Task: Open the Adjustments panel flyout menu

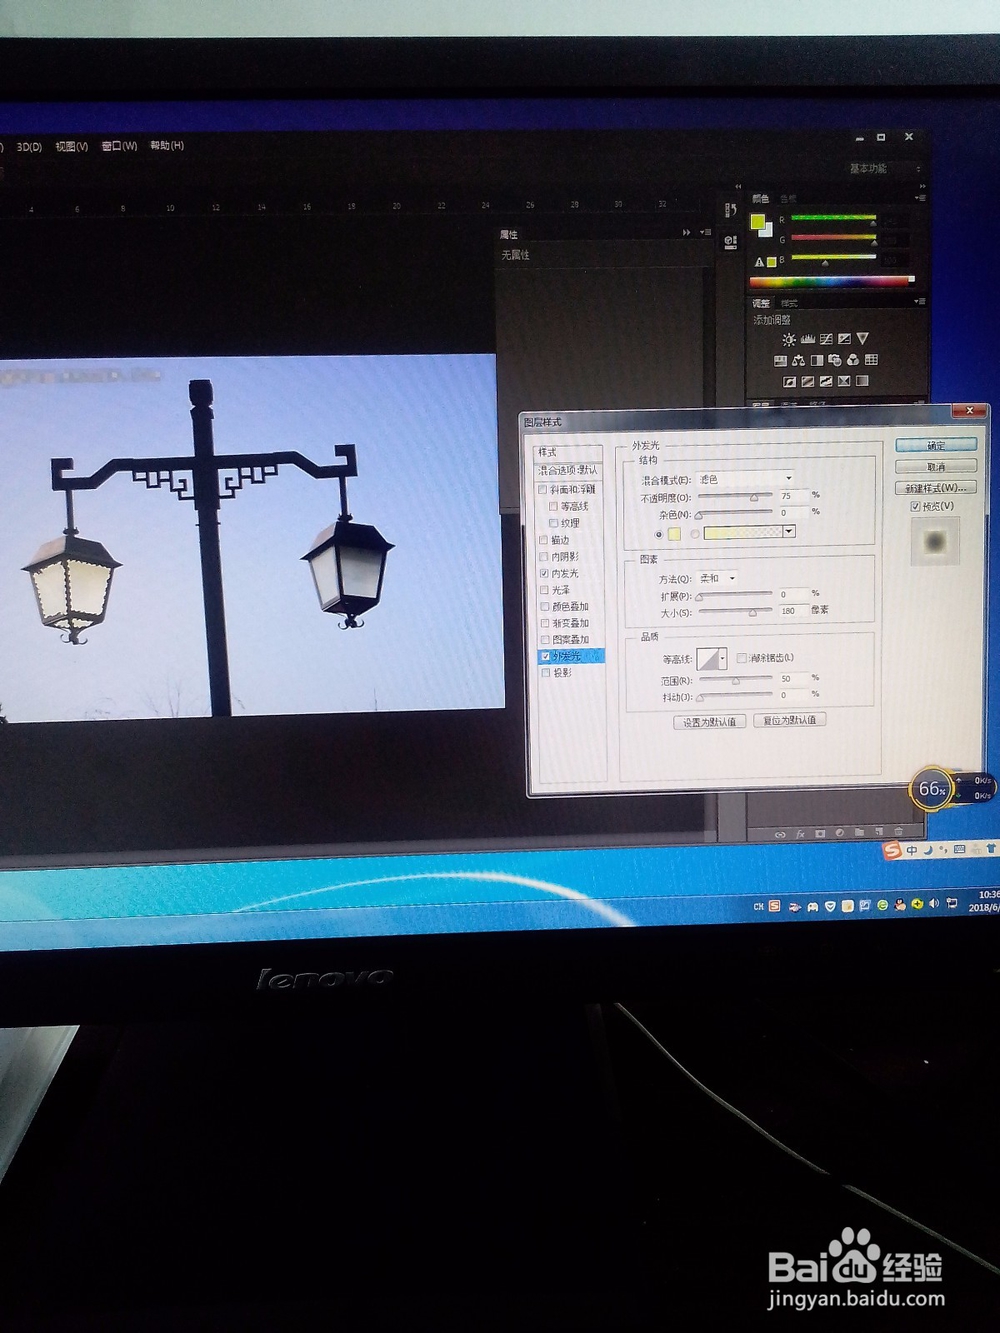Action: [x=921, y=301]
